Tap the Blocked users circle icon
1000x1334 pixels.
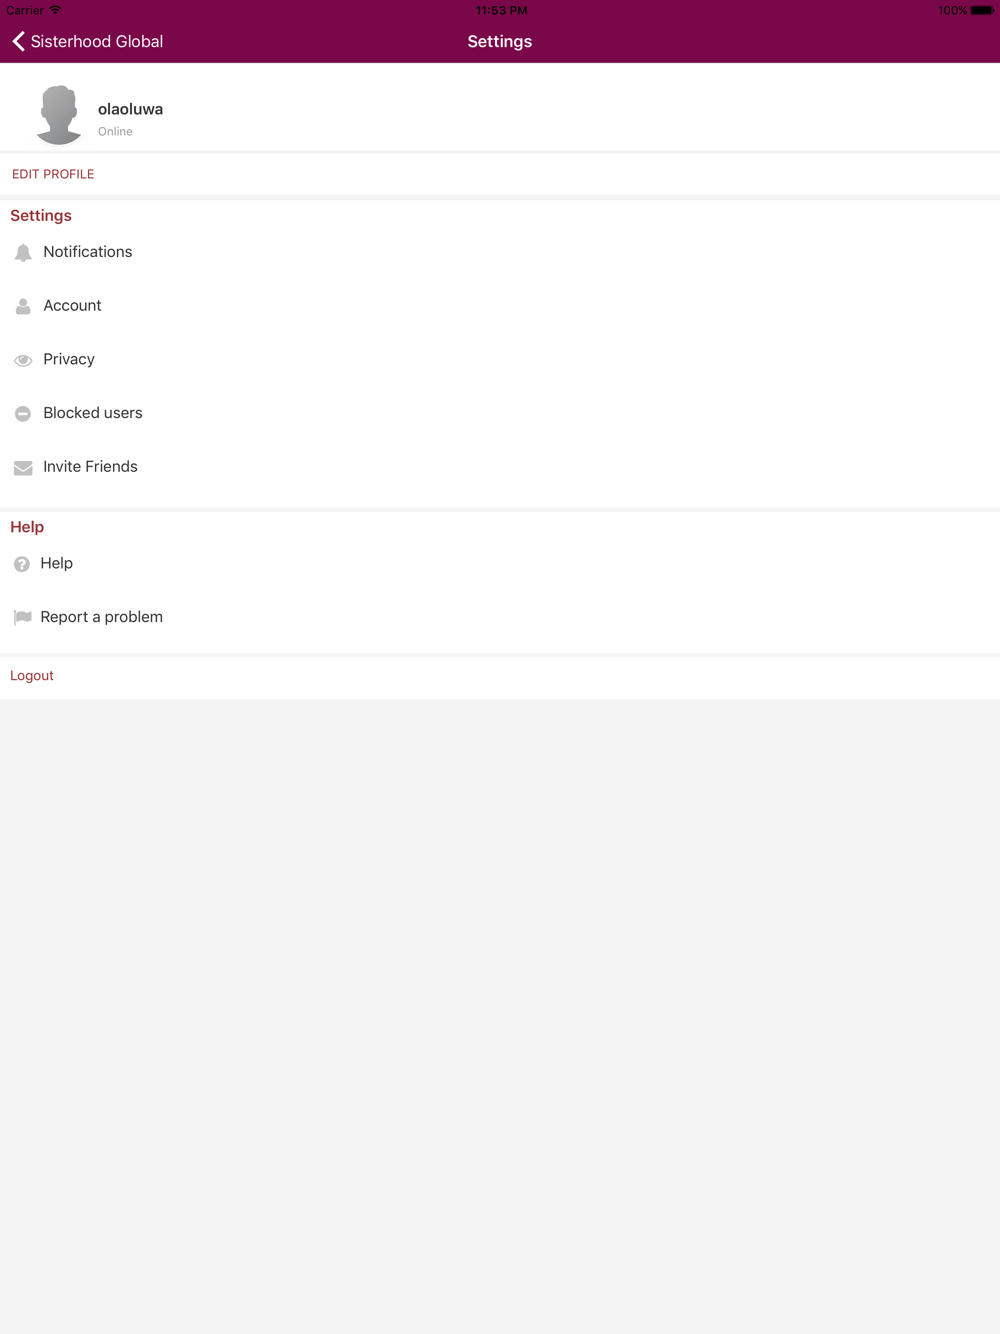click(23, 414)
